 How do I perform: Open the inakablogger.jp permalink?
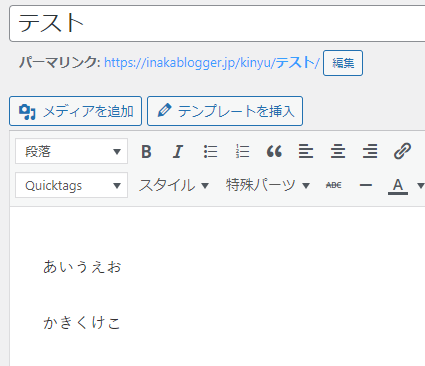tap(212, 63)
